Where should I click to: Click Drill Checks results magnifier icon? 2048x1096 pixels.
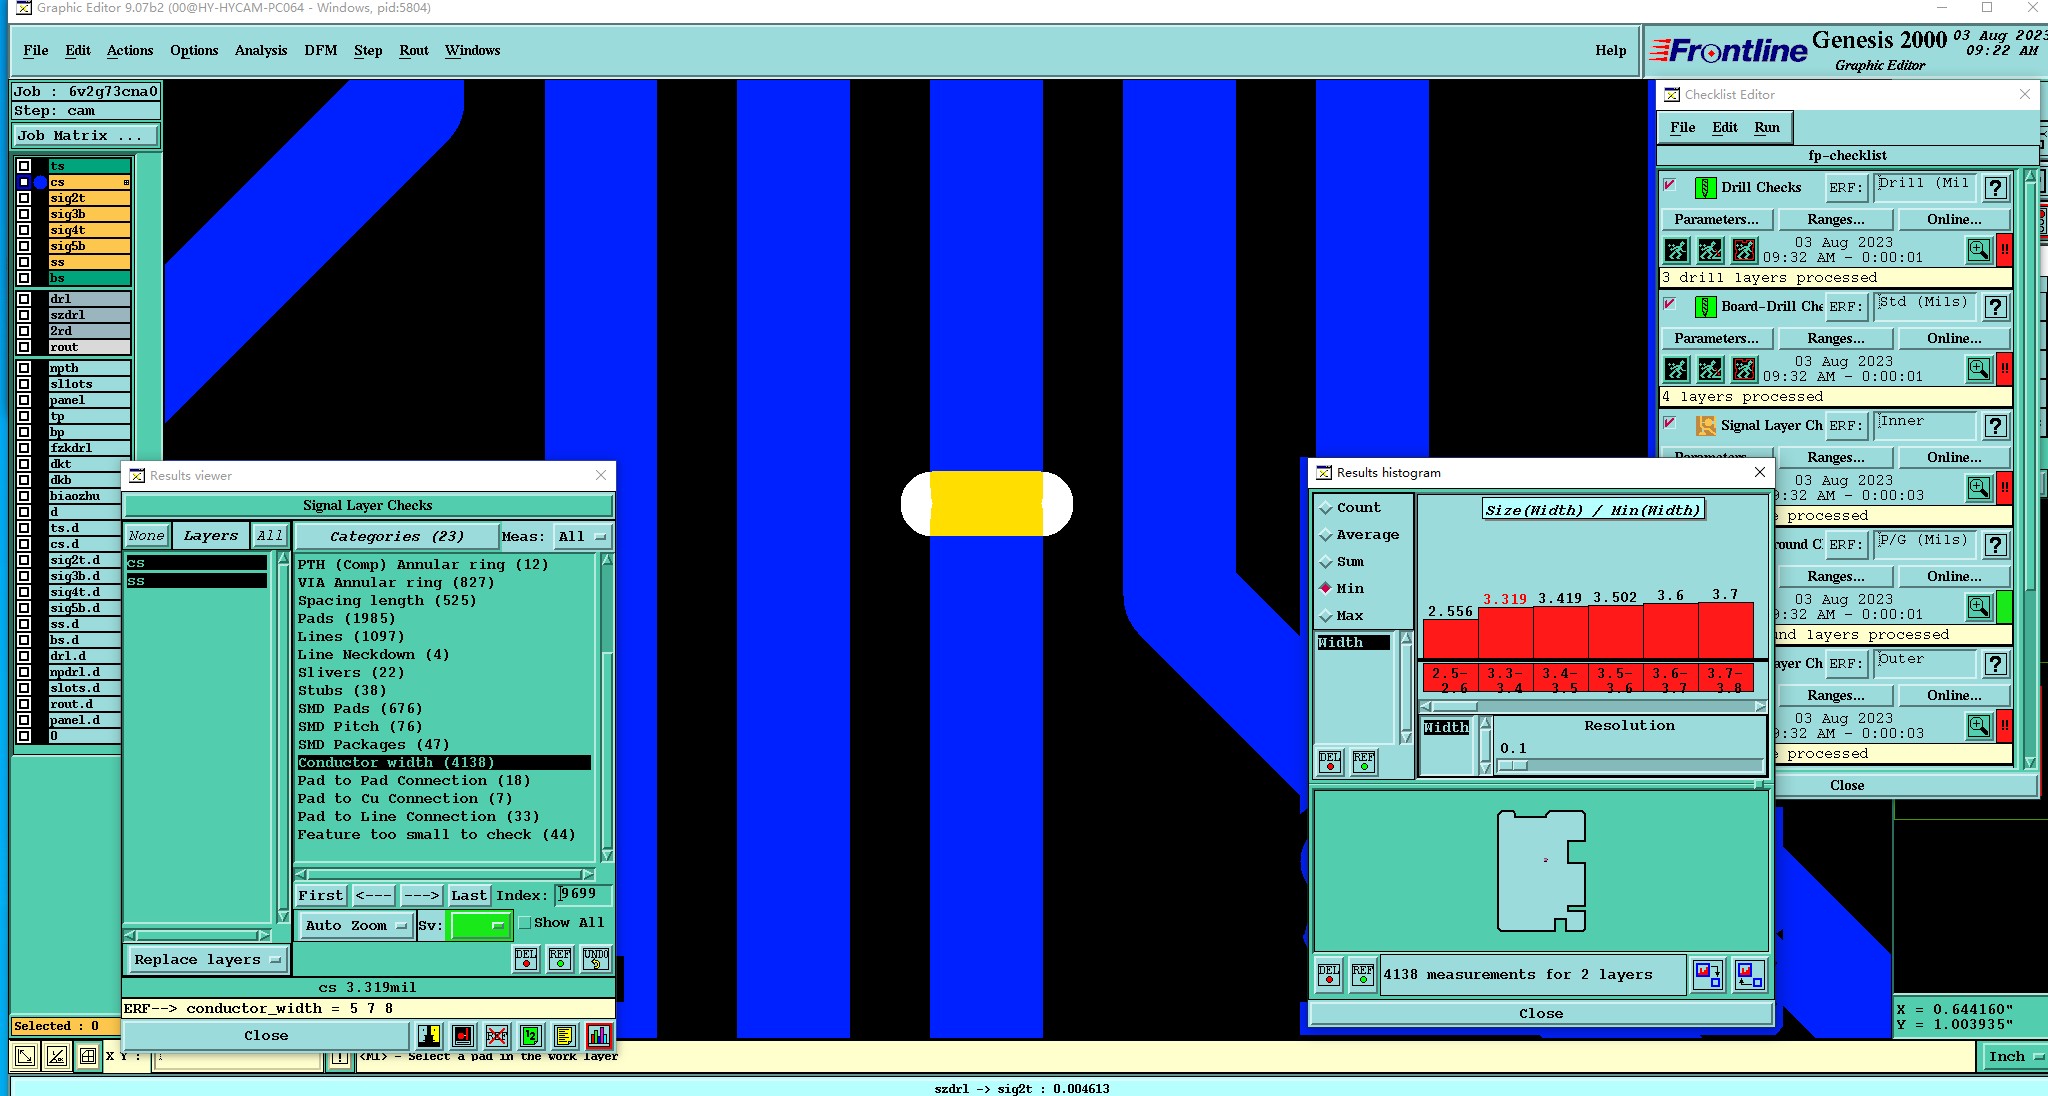click(x=1978, y=250)
